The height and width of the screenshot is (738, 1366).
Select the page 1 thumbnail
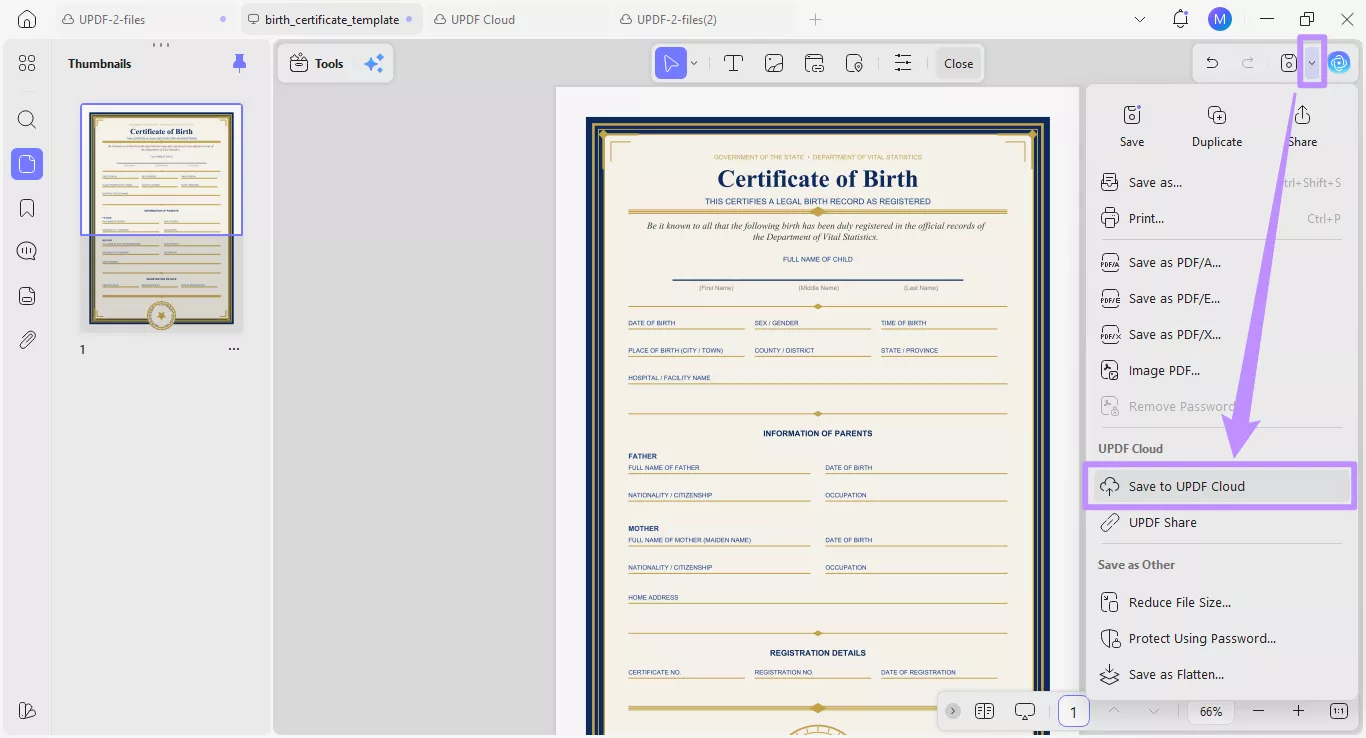[161, 216]
